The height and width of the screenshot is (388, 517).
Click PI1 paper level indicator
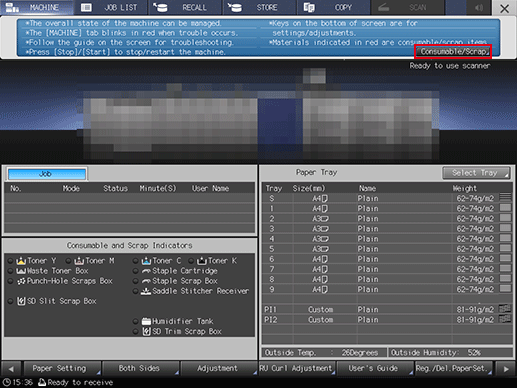(505, 309)
